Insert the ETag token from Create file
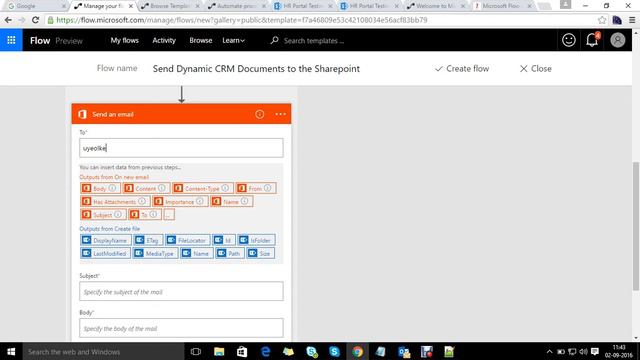 pyautogui.click(x=149, y=240)
